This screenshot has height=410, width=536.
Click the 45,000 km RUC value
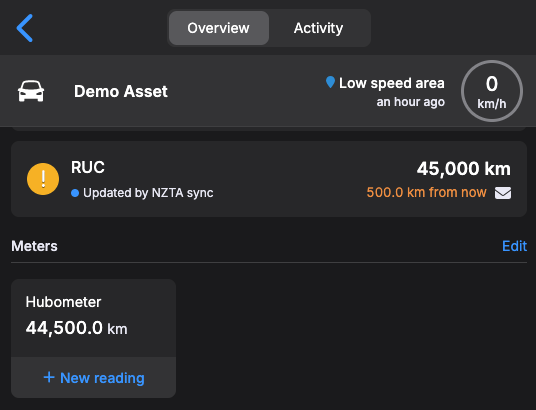(464, 169)
